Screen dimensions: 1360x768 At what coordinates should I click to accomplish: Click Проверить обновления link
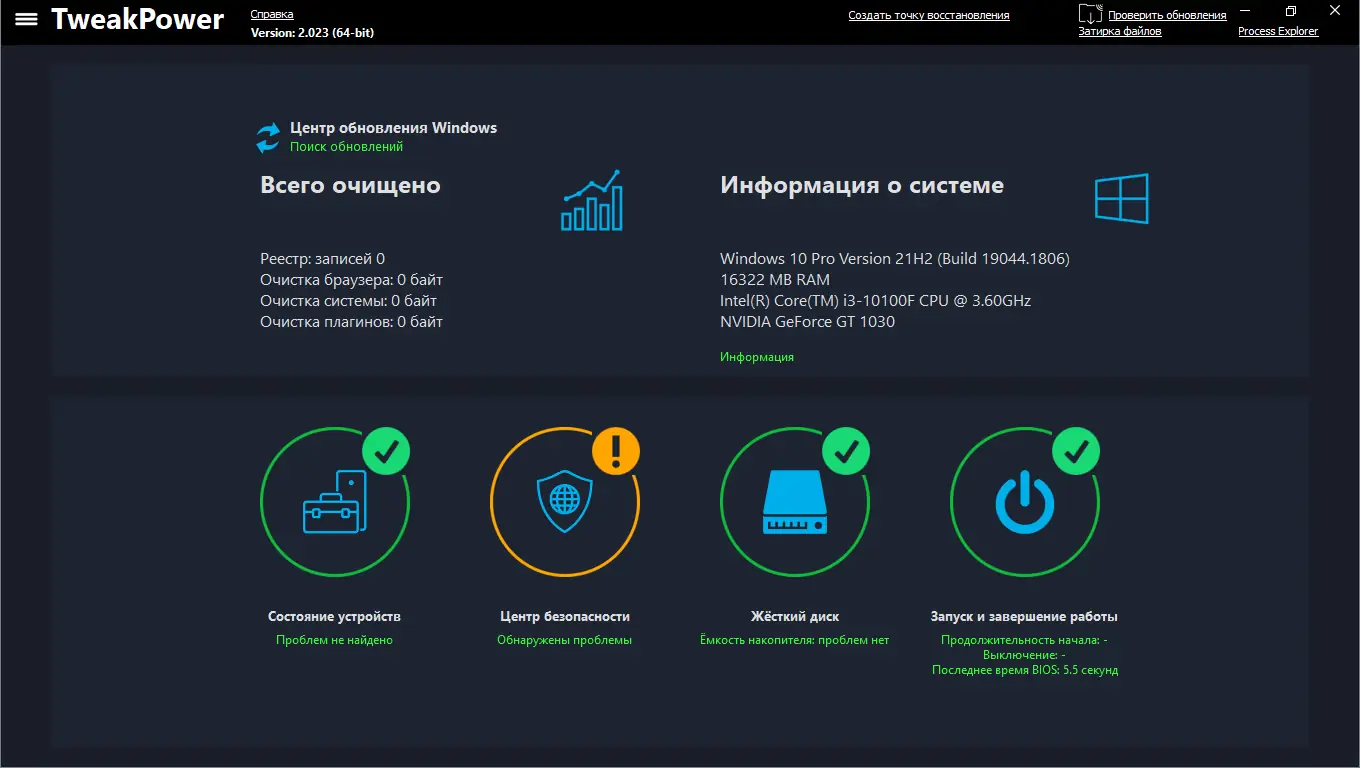point(1167,15)
